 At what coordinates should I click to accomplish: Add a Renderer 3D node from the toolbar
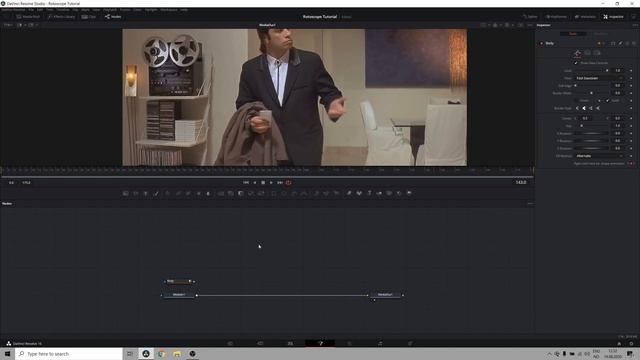point(409,193)
